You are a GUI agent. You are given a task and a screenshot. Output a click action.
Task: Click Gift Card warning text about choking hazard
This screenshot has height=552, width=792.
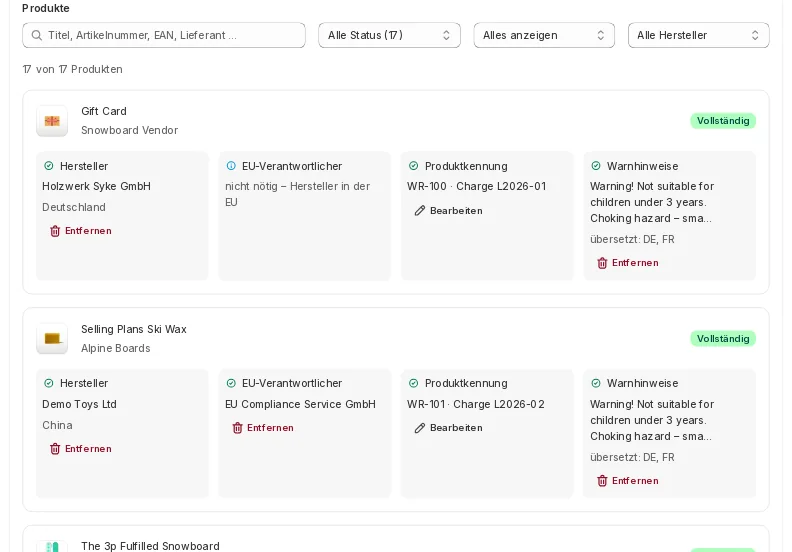pyautogui.click(x=652, y=202)
